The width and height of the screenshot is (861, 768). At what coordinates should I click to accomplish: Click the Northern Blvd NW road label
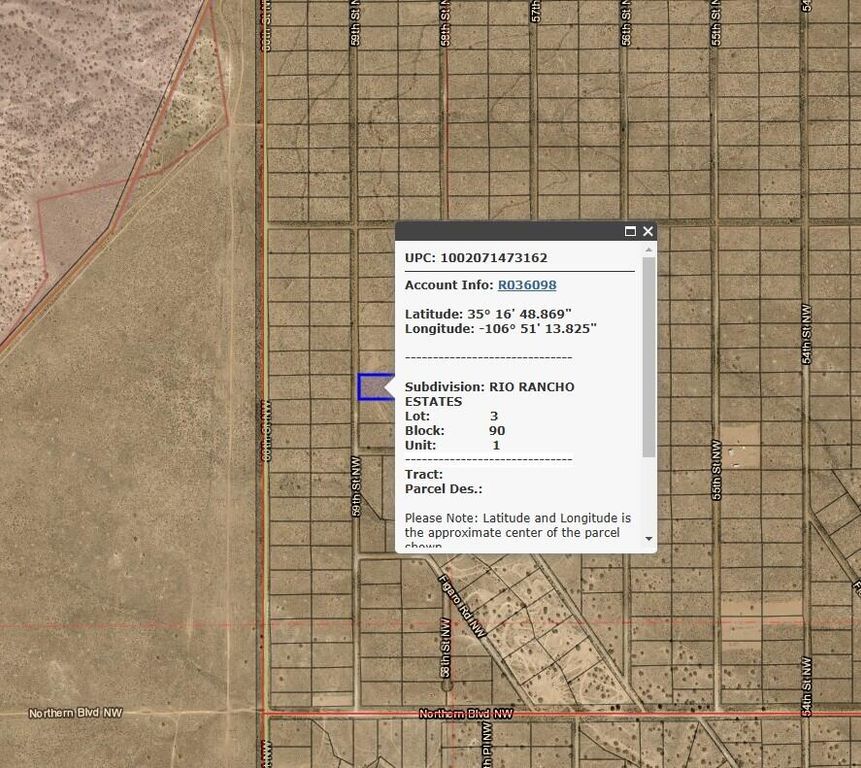coord(466,714)
